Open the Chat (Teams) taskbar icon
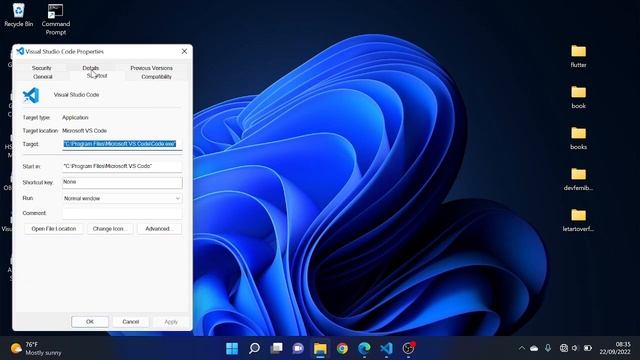 (298, 348)
